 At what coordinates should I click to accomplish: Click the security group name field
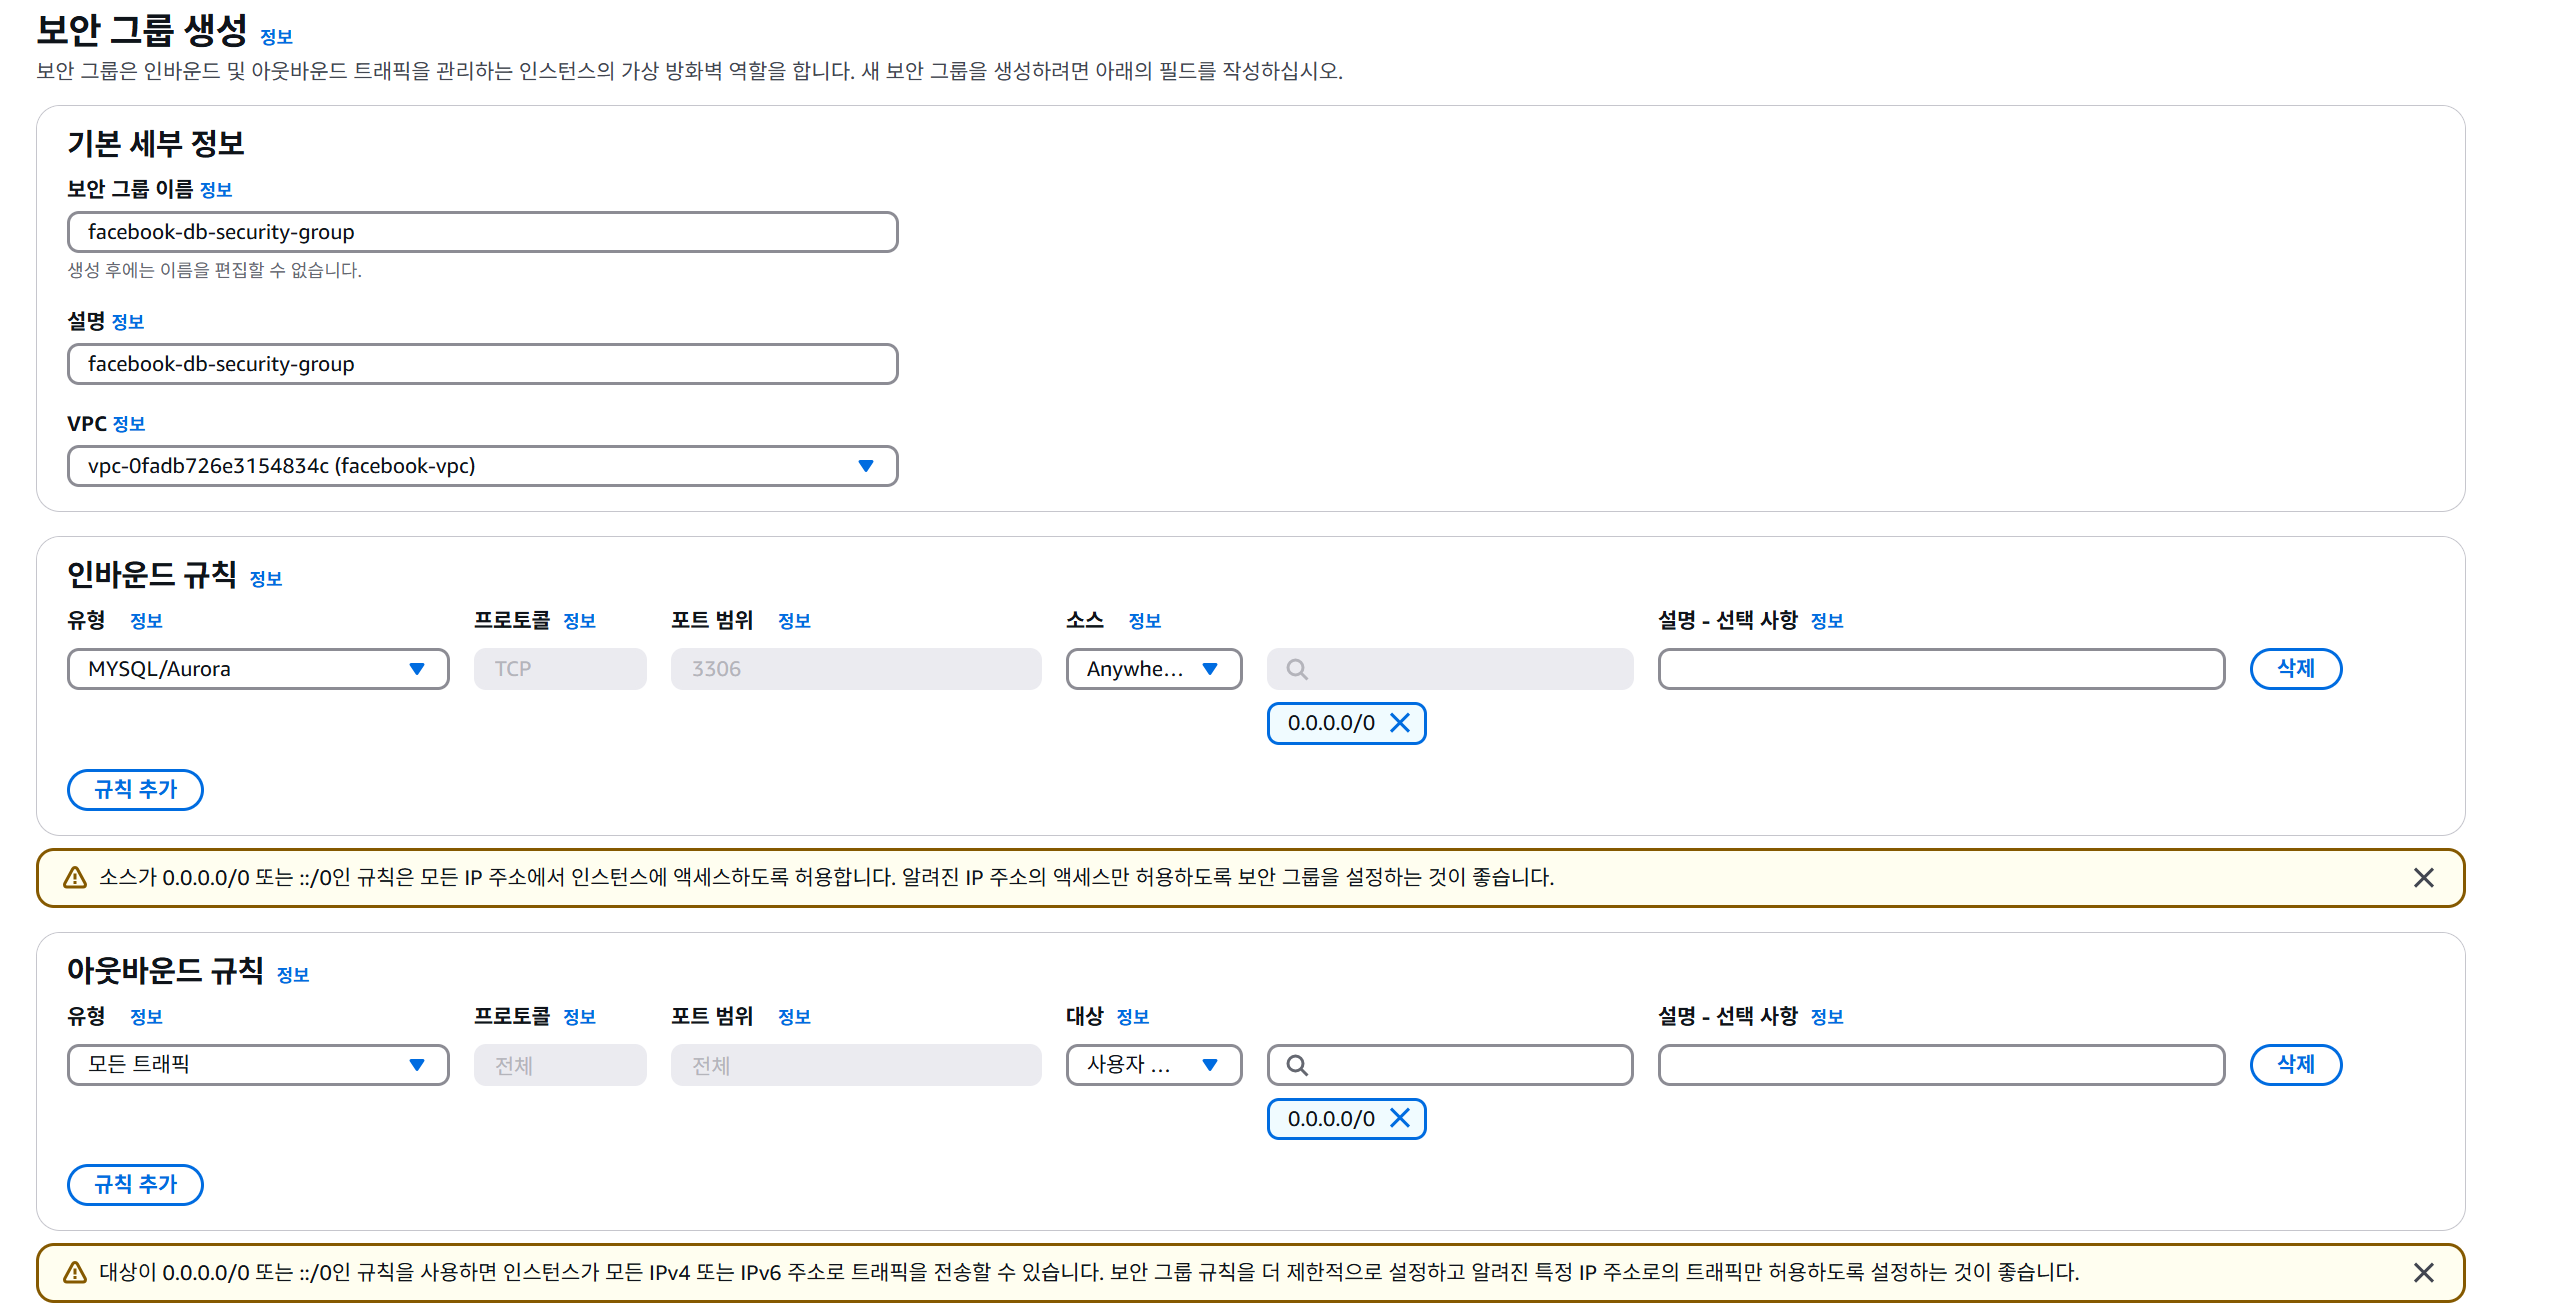pyautogui.click(x=482, y=232)
